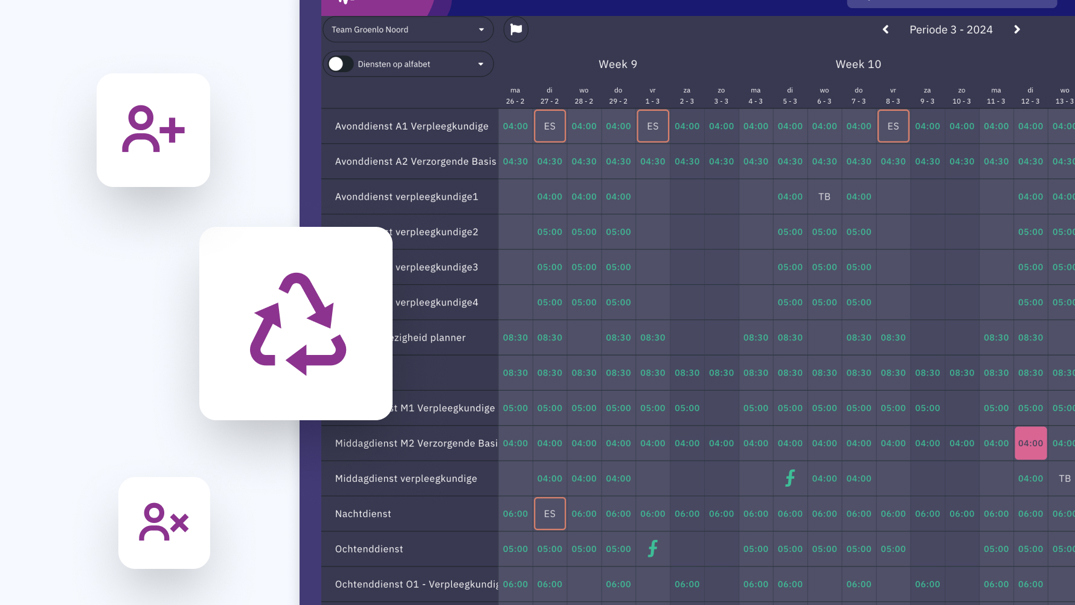The image size is (1075, 605).
Task: Click the Periode 3 - 2024 label
Action: coord(950,30)
